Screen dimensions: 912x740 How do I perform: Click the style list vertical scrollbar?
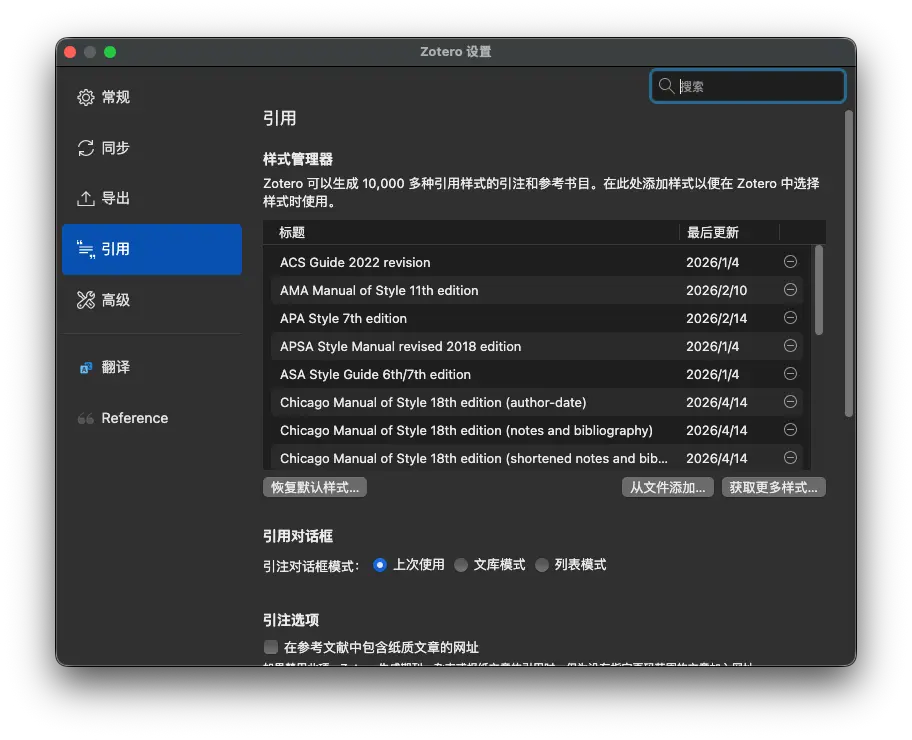819,290
